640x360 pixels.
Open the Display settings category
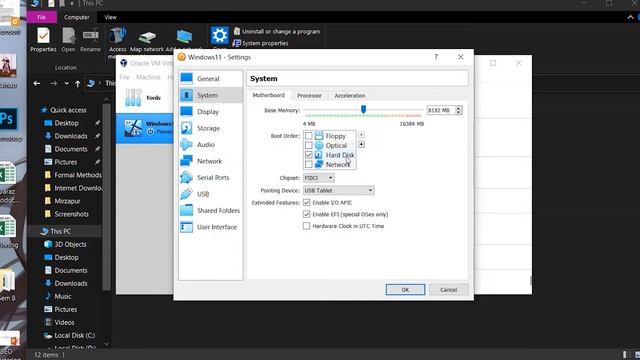(210, 111)
